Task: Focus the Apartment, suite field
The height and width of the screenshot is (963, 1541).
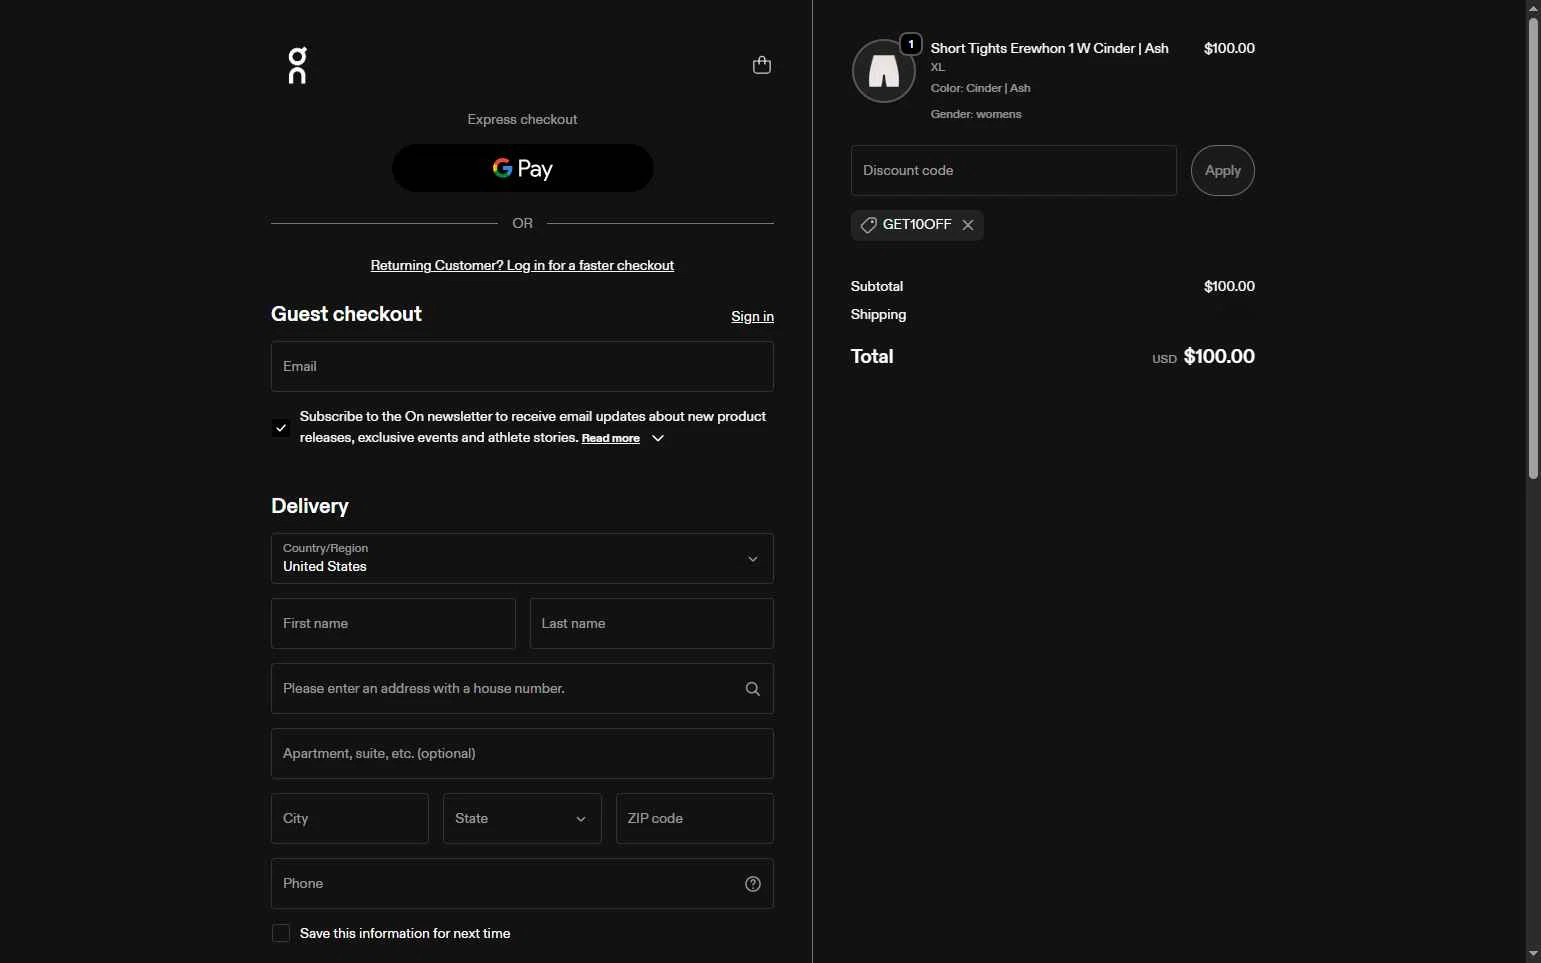Action: coord(522,753)
